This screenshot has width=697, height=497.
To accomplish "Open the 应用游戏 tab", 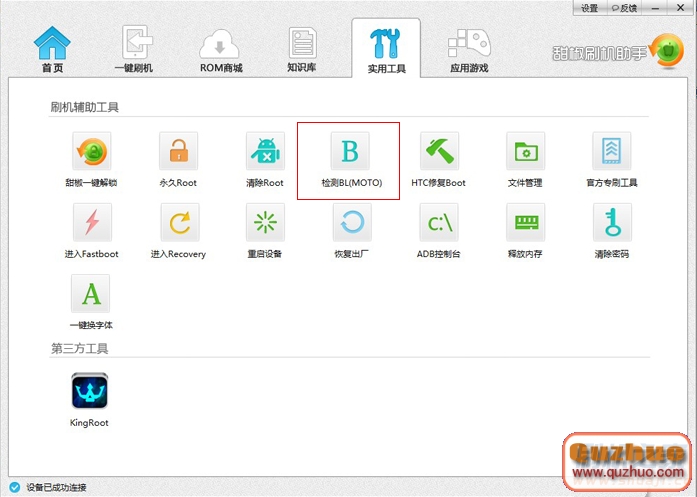I will (x=469, y=50).
